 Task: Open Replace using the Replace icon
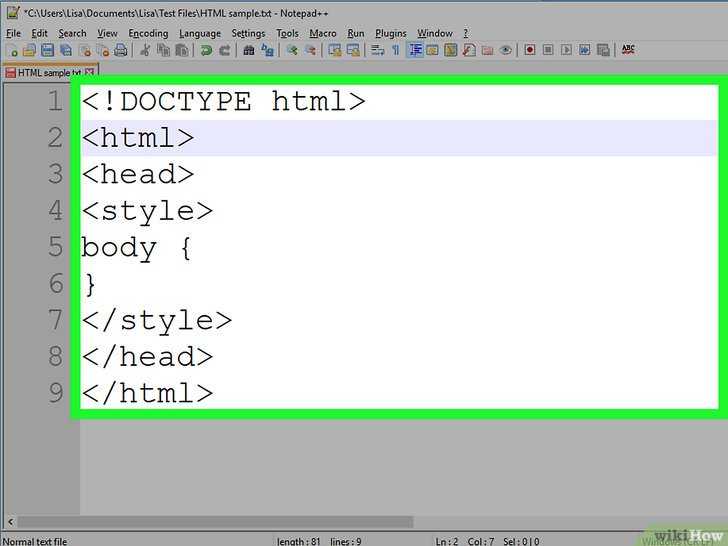coord(267,50)
